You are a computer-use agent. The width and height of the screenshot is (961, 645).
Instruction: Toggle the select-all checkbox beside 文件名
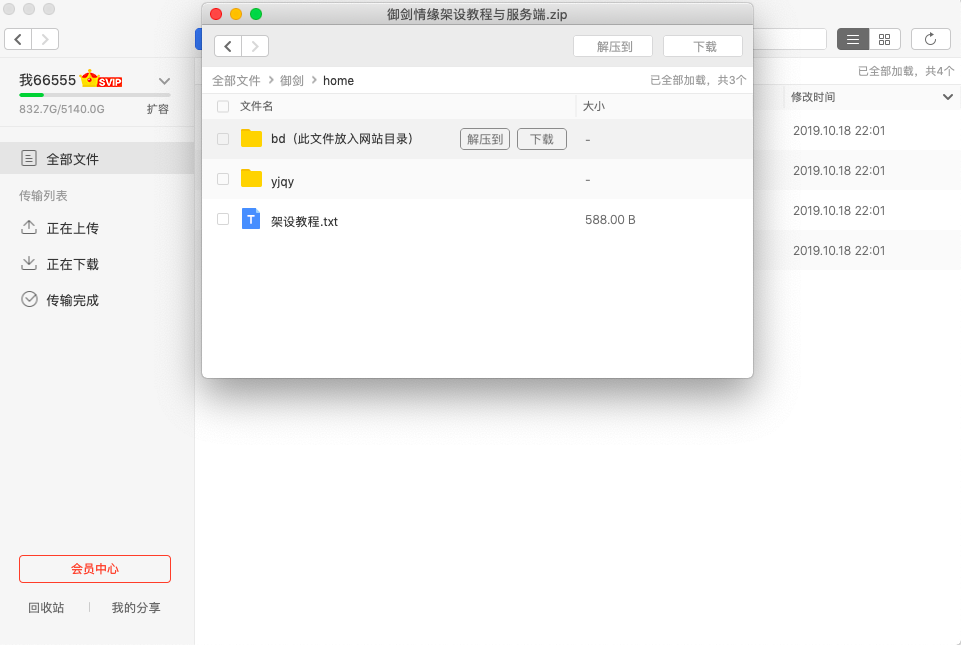pos(223,106)
